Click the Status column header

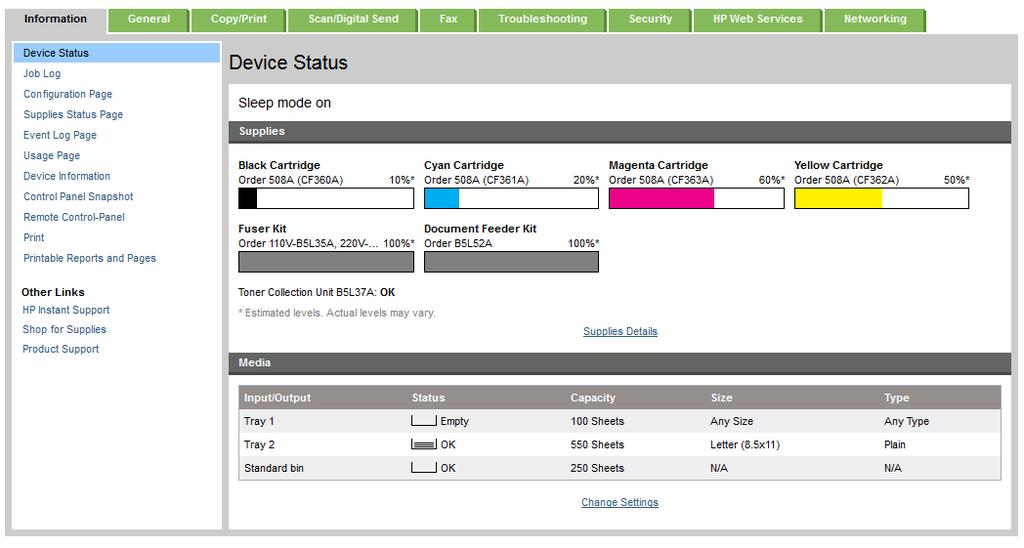coord(428,398)
